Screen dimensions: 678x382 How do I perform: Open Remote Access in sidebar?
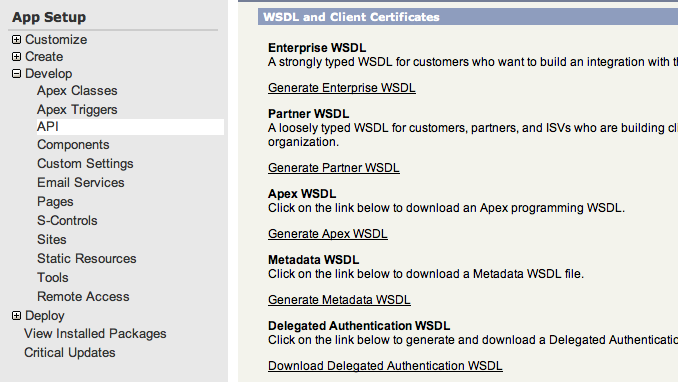(83, 297)
